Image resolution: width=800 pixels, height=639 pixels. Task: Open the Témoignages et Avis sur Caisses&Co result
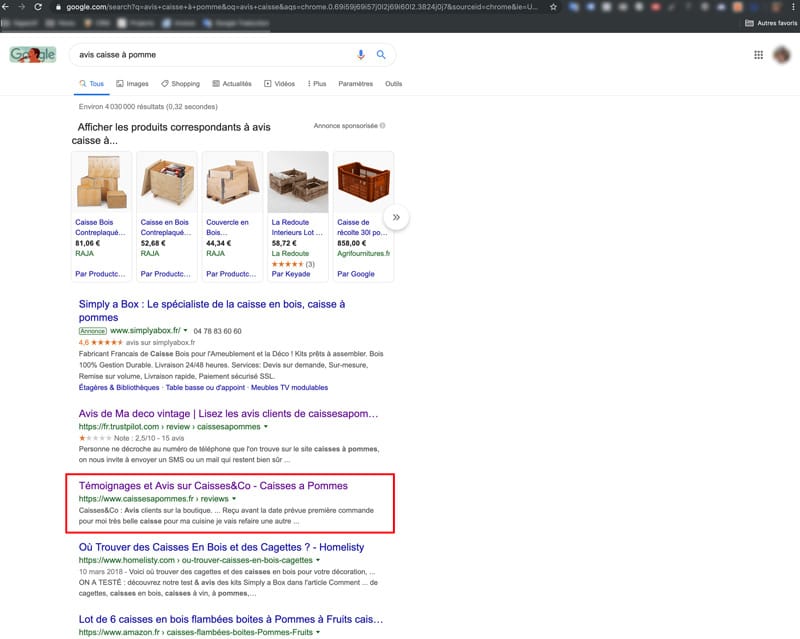pos(212,485)
